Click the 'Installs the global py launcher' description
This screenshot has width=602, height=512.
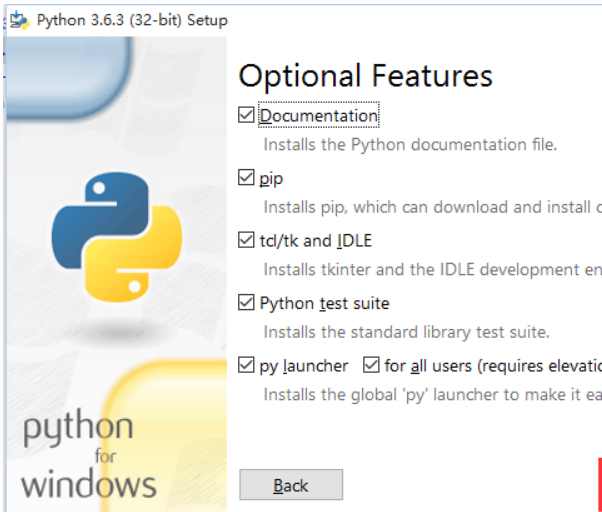pos(432,395)
